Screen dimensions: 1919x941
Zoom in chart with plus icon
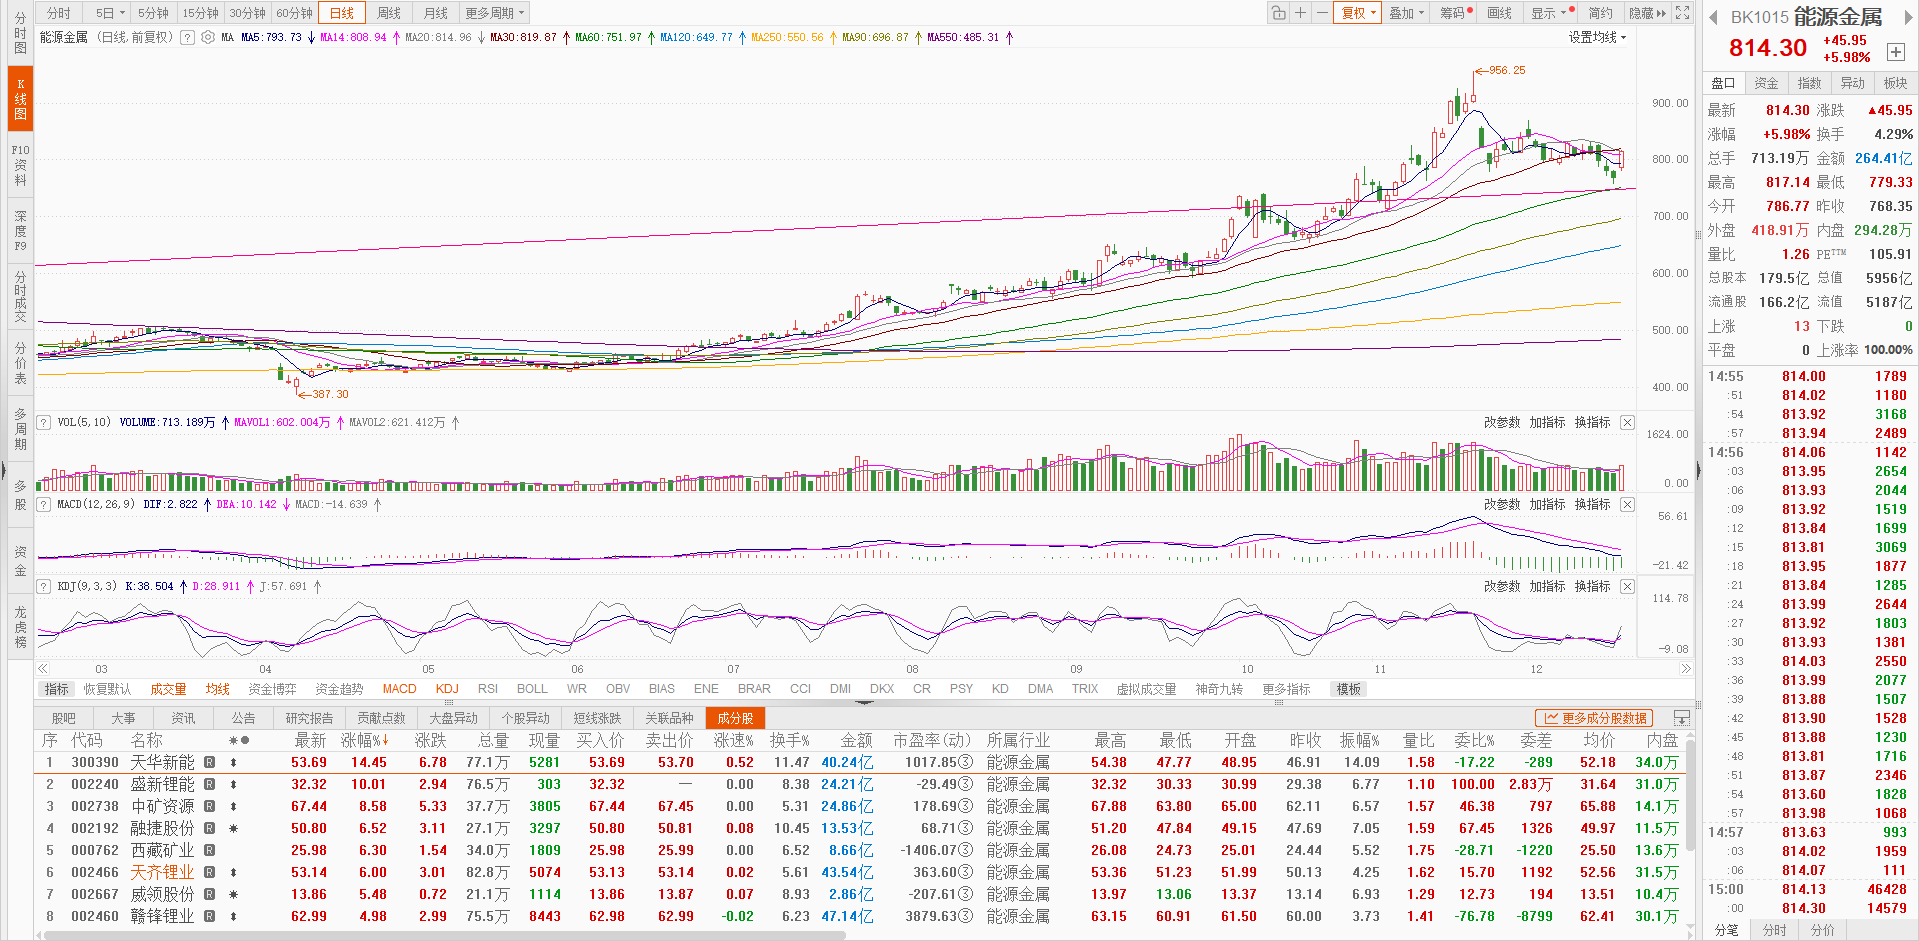(x=1300, y=13)
